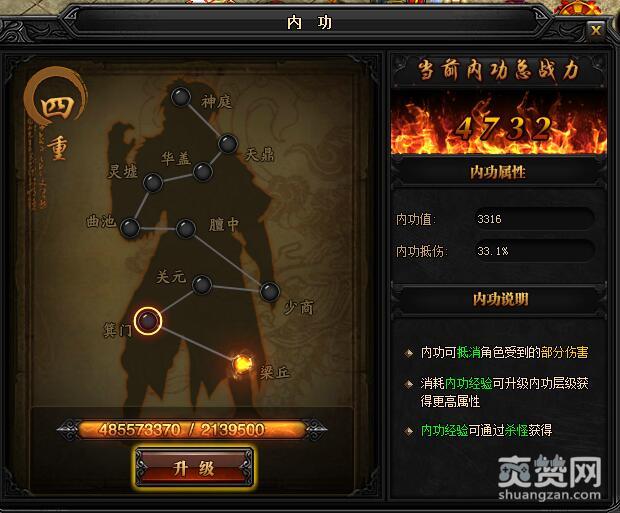Select the 少商 acupoint node
The width and height of the screenshot is (620, 513).
click(x=270, y=292)
